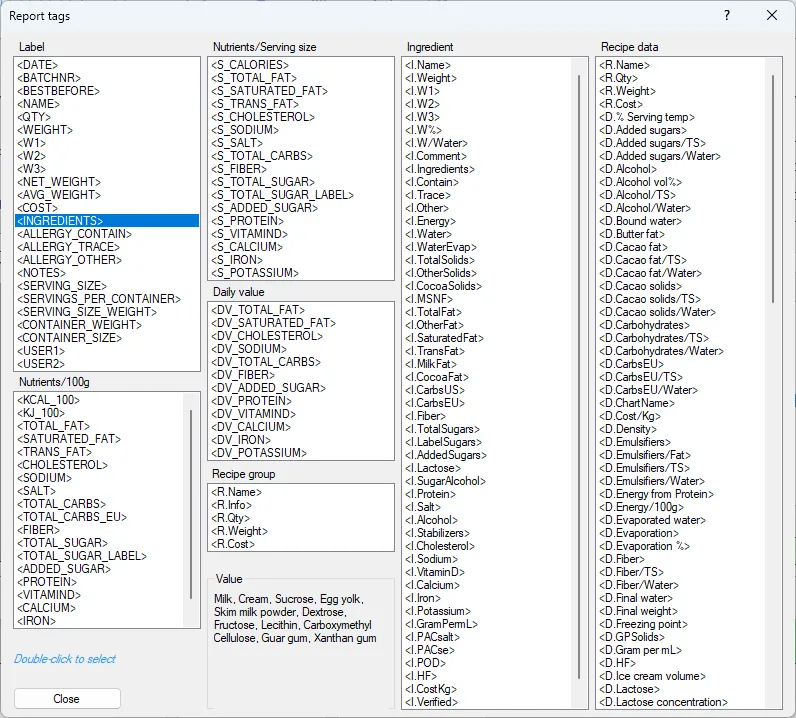Select the <INGREDIENTS> label tag

(x=107, y=221)
